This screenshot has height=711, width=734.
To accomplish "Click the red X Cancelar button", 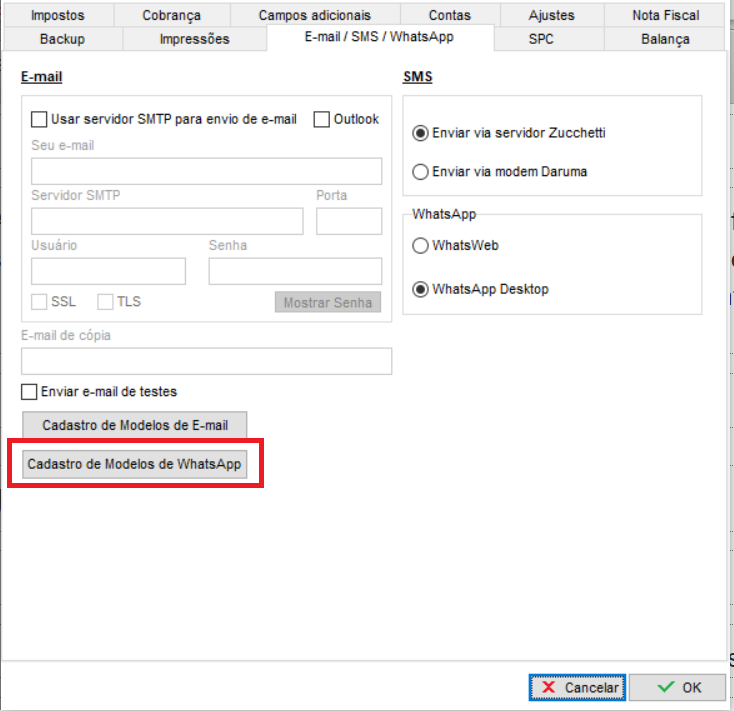I will (577, 688).
